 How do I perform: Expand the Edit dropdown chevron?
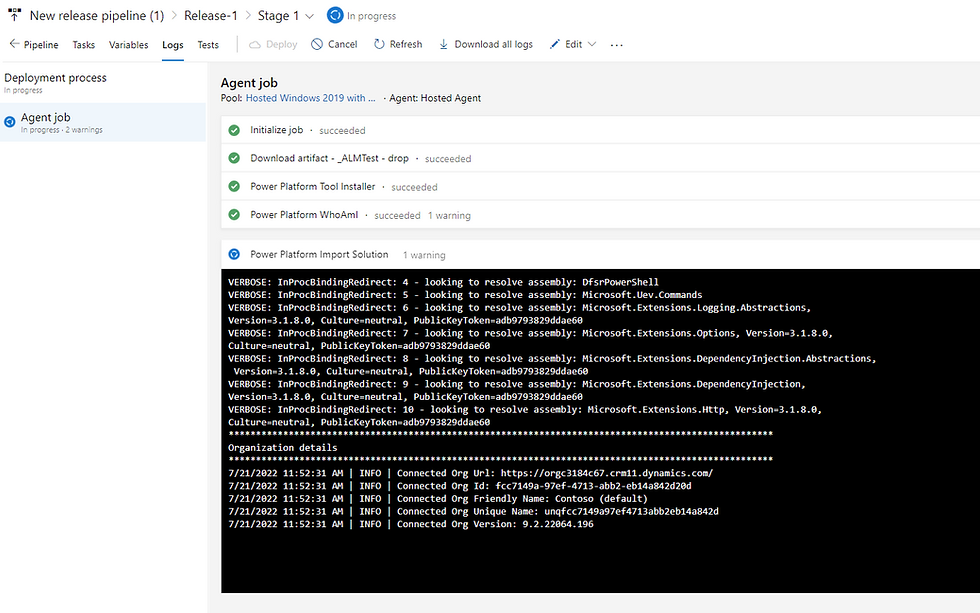592,44
